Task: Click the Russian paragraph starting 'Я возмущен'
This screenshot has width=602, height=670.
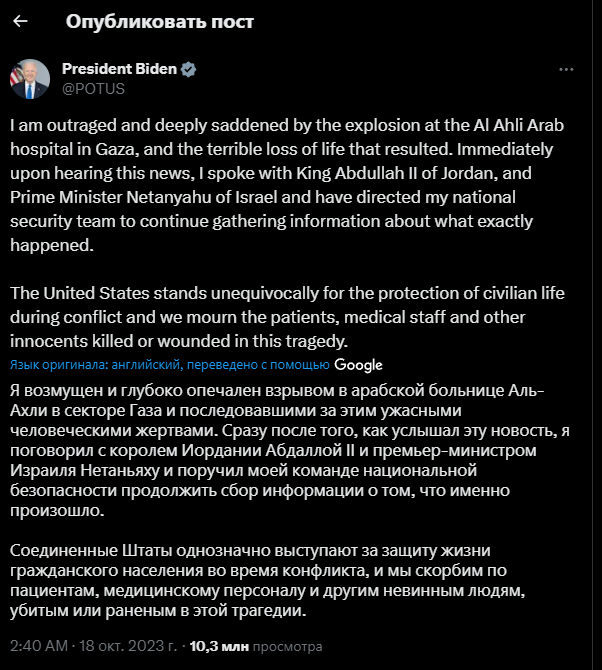Action: click(x=280, y=451)
